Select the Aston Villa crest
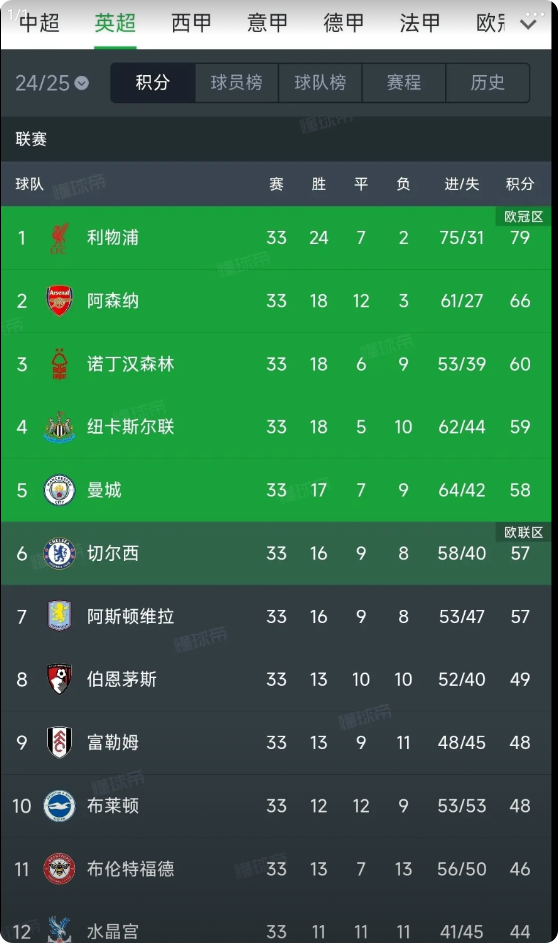Image resolution: width=558 pixels, height=943 pixels. click(59, 616)
